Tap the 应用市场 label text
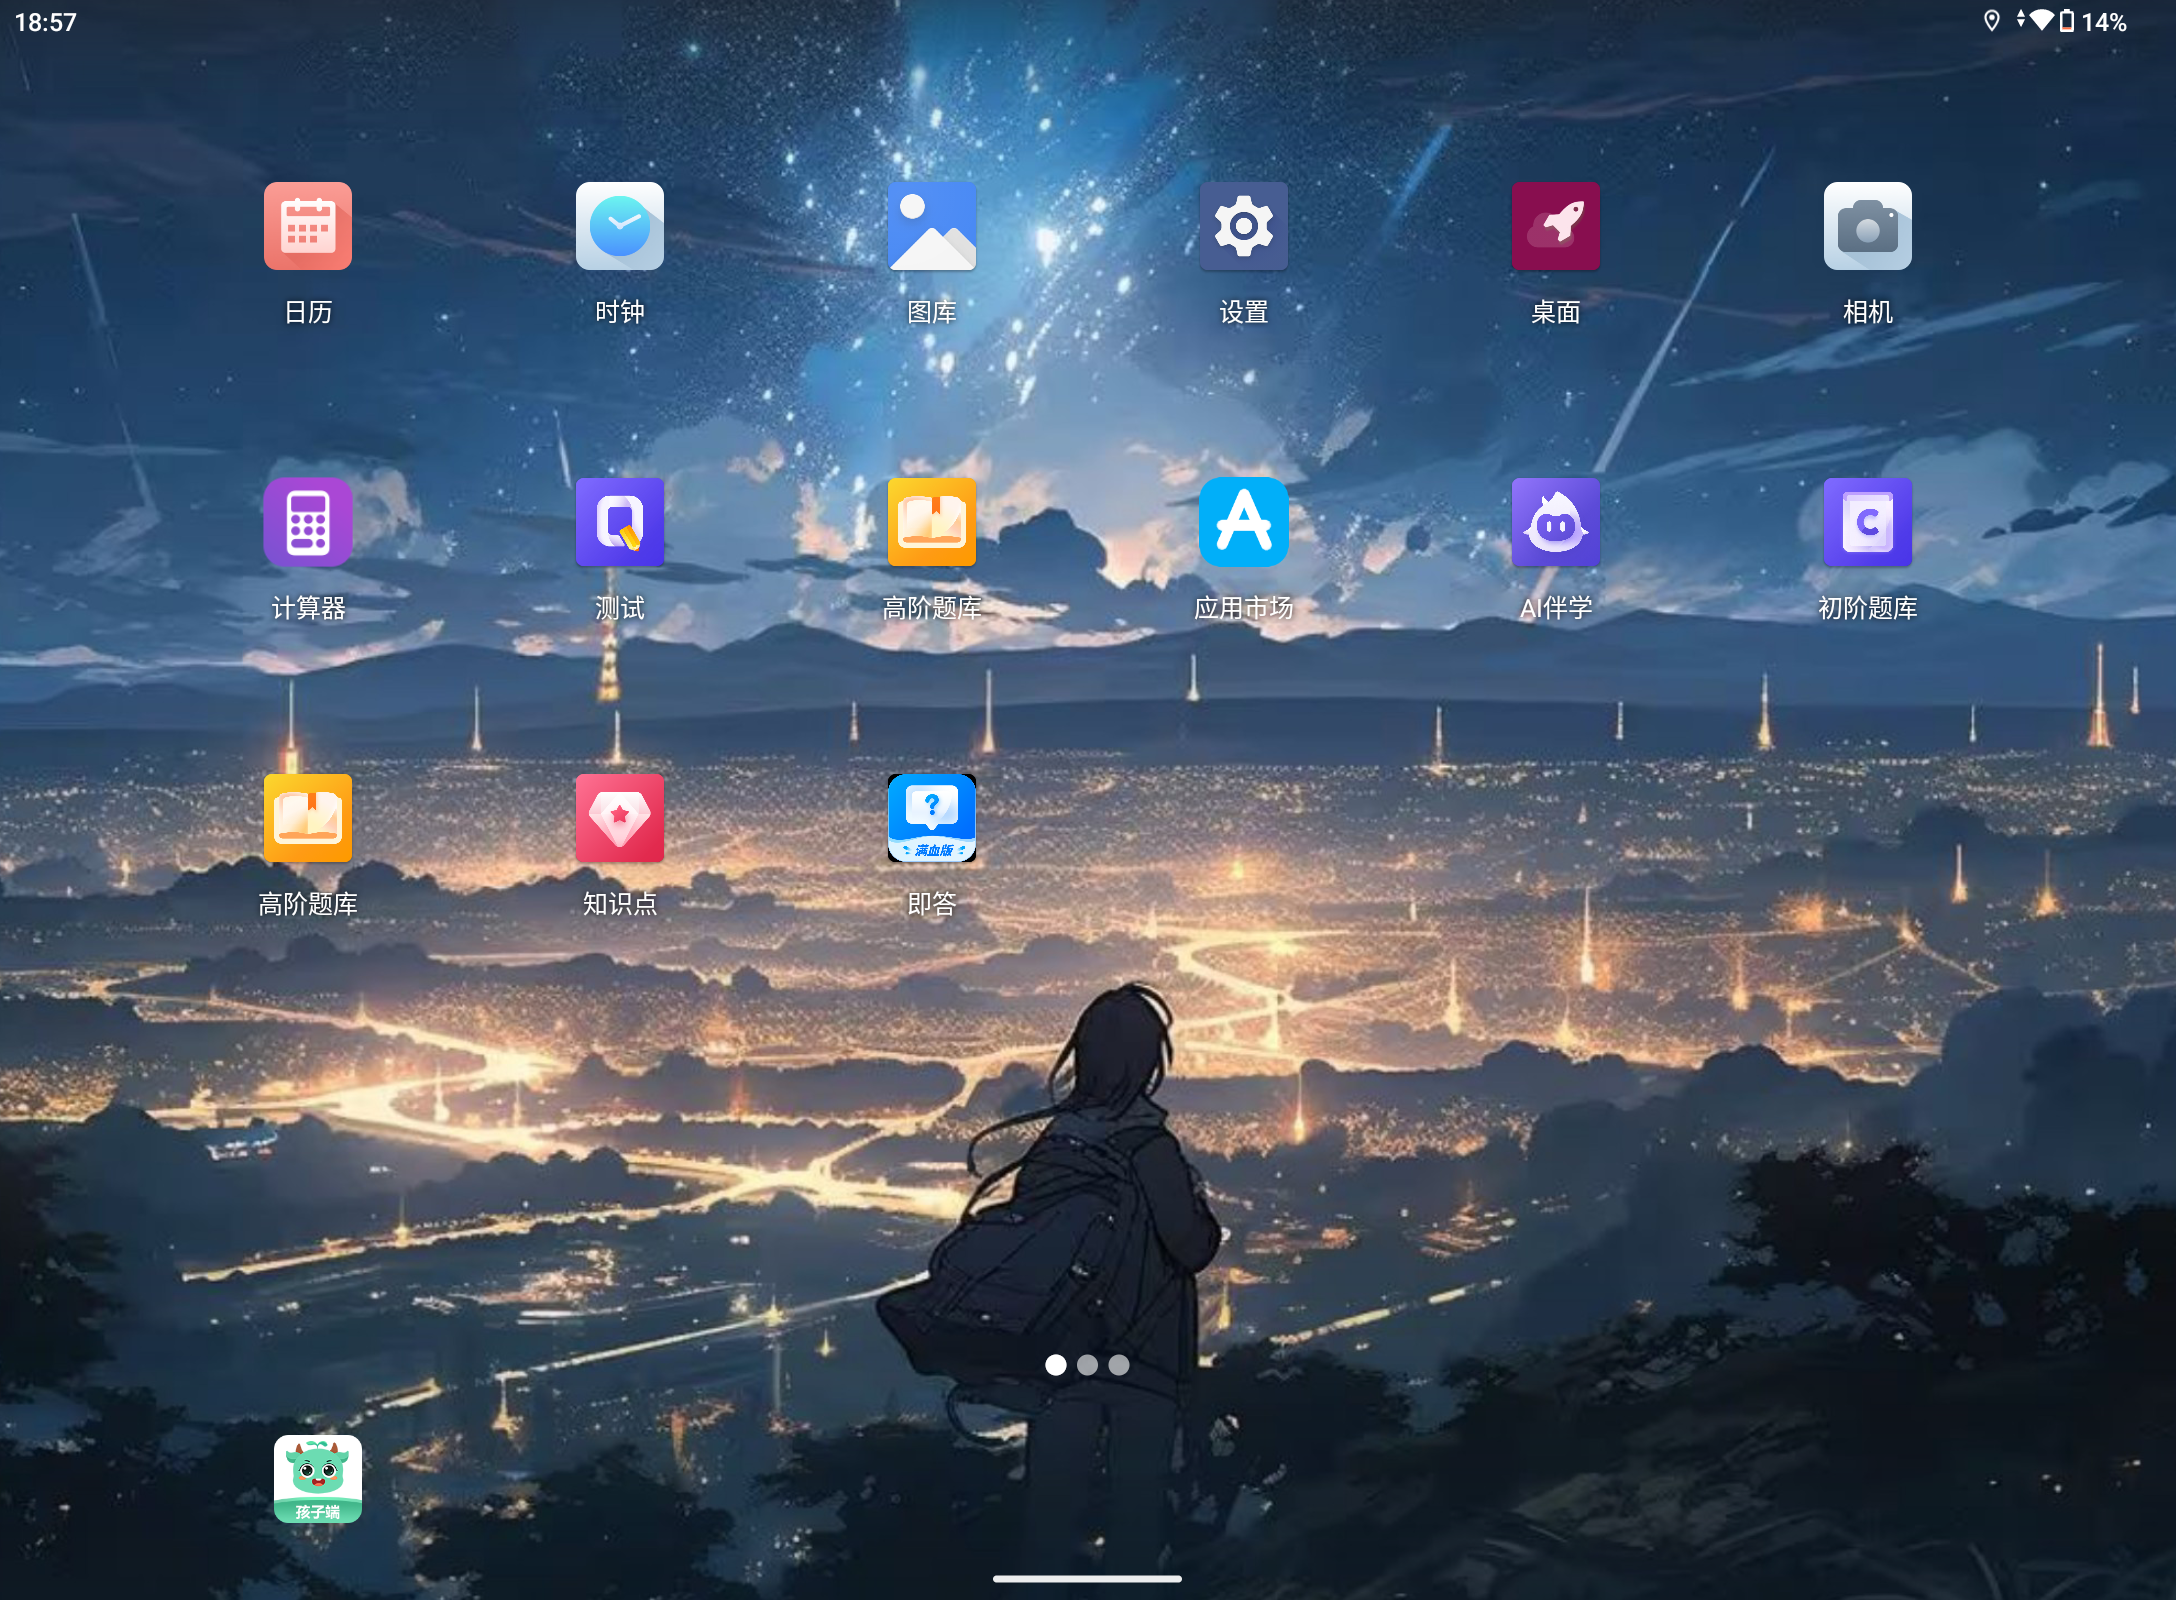The image size is (2176, 1600). [x=1244, y=608]
